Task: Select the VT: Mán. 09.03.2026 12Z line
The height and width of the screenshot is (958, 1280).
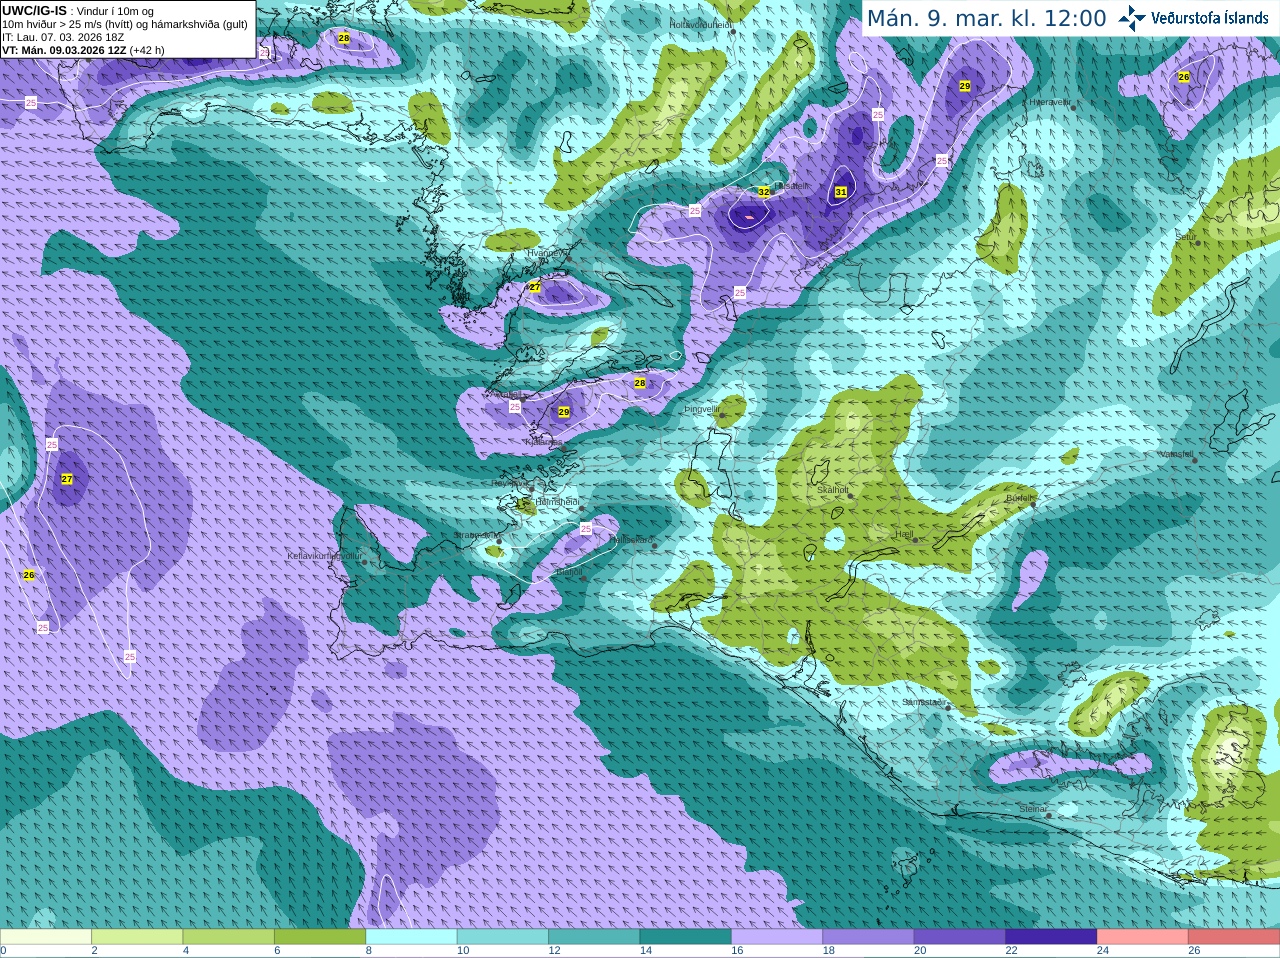Action: (x=64, y=50)
